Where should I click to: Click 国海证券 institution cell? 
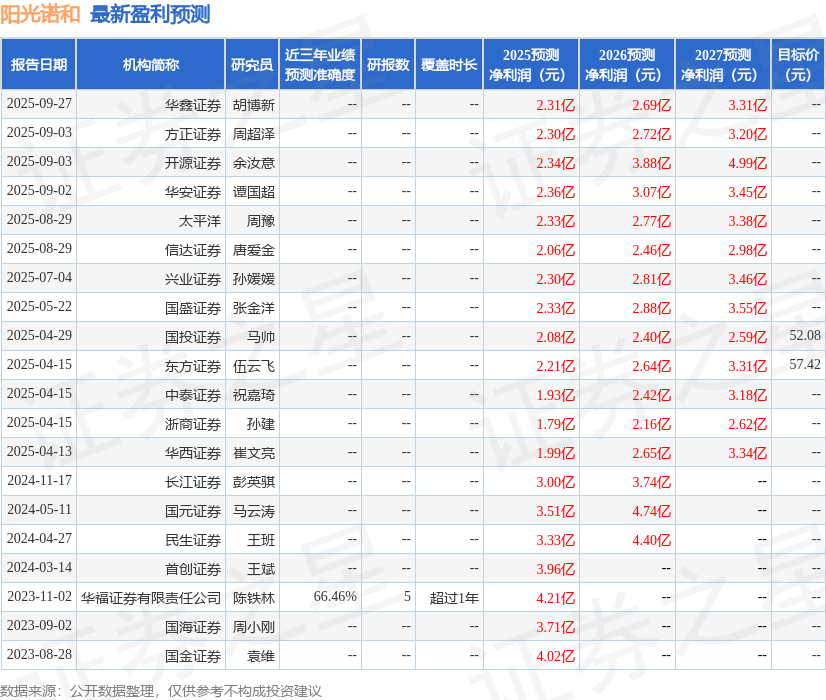(x=193, y=627)
